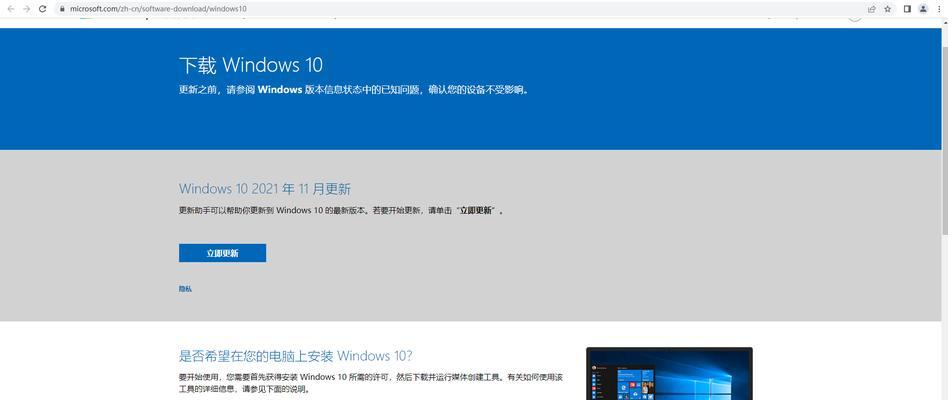This screenshot has height=400, width=948.
Task: Click the 下载 Windows 10 heading
Action: (251, 65)
